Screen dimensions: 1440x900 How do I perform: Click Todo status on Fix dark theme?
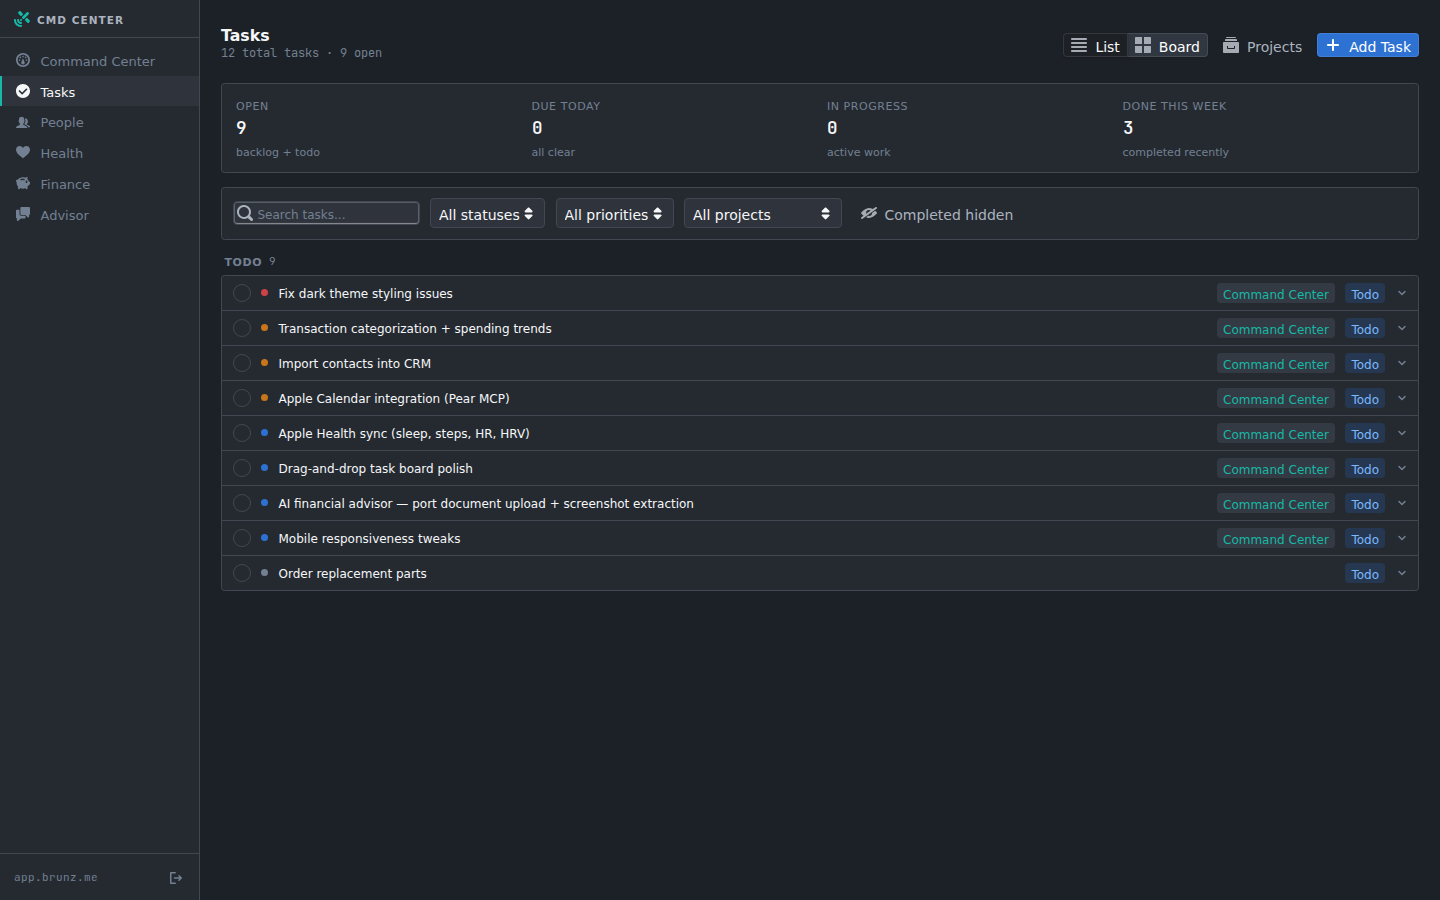point(1365,294)
